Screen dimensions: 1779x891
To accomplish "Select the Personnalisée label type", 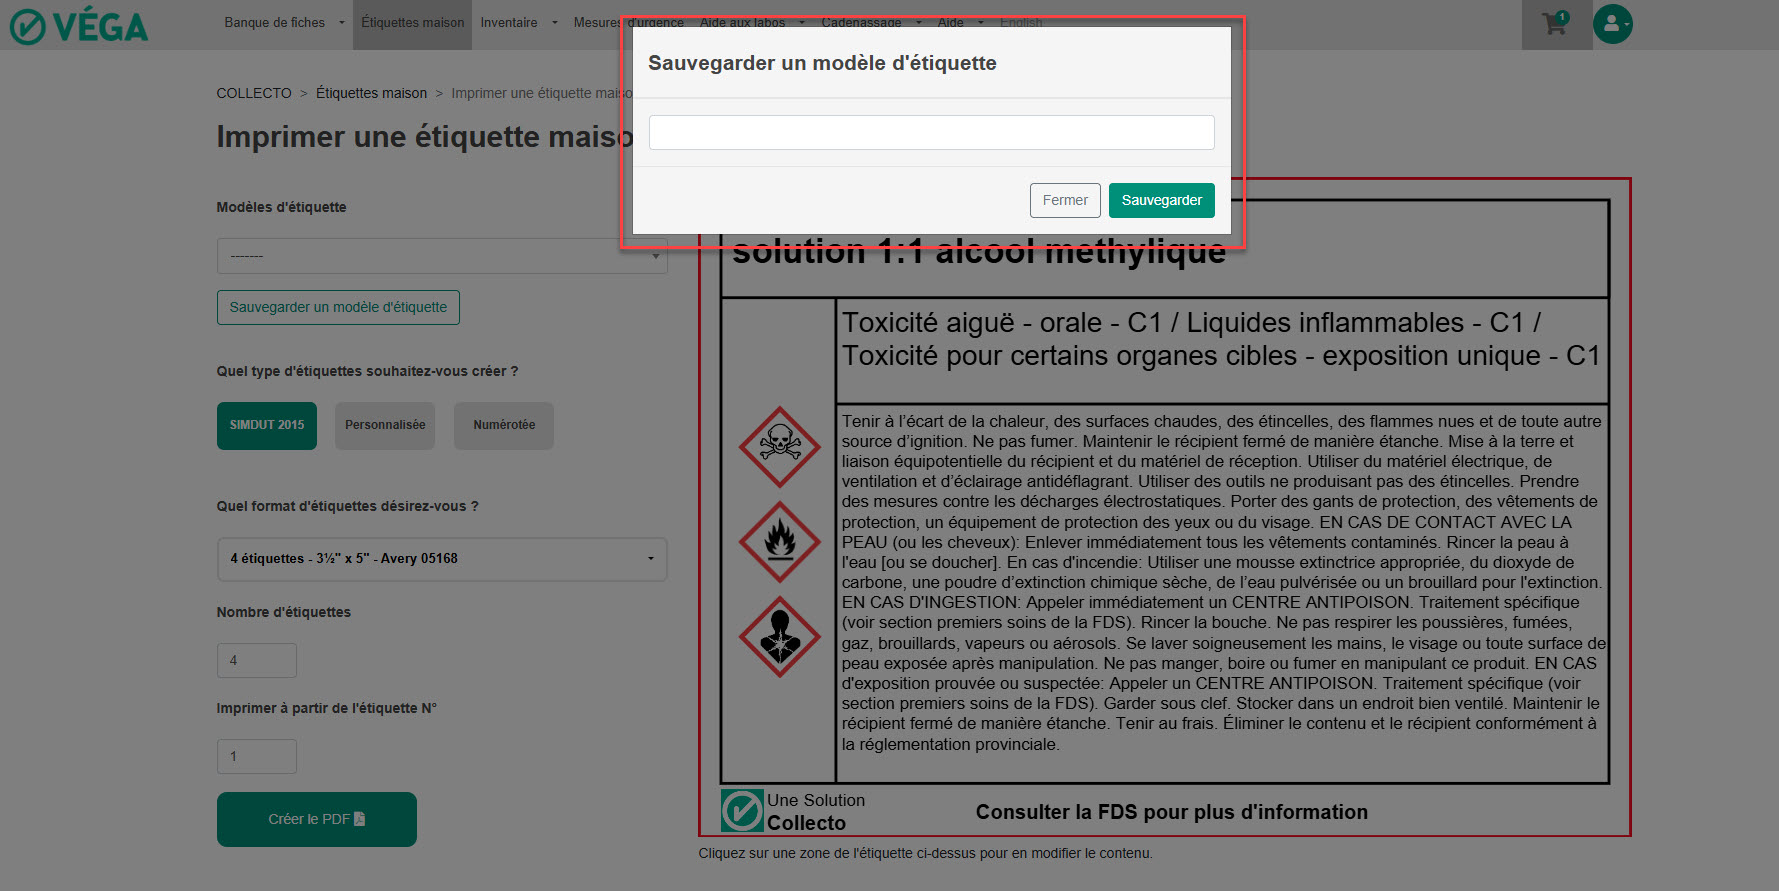I will (385, 425).
